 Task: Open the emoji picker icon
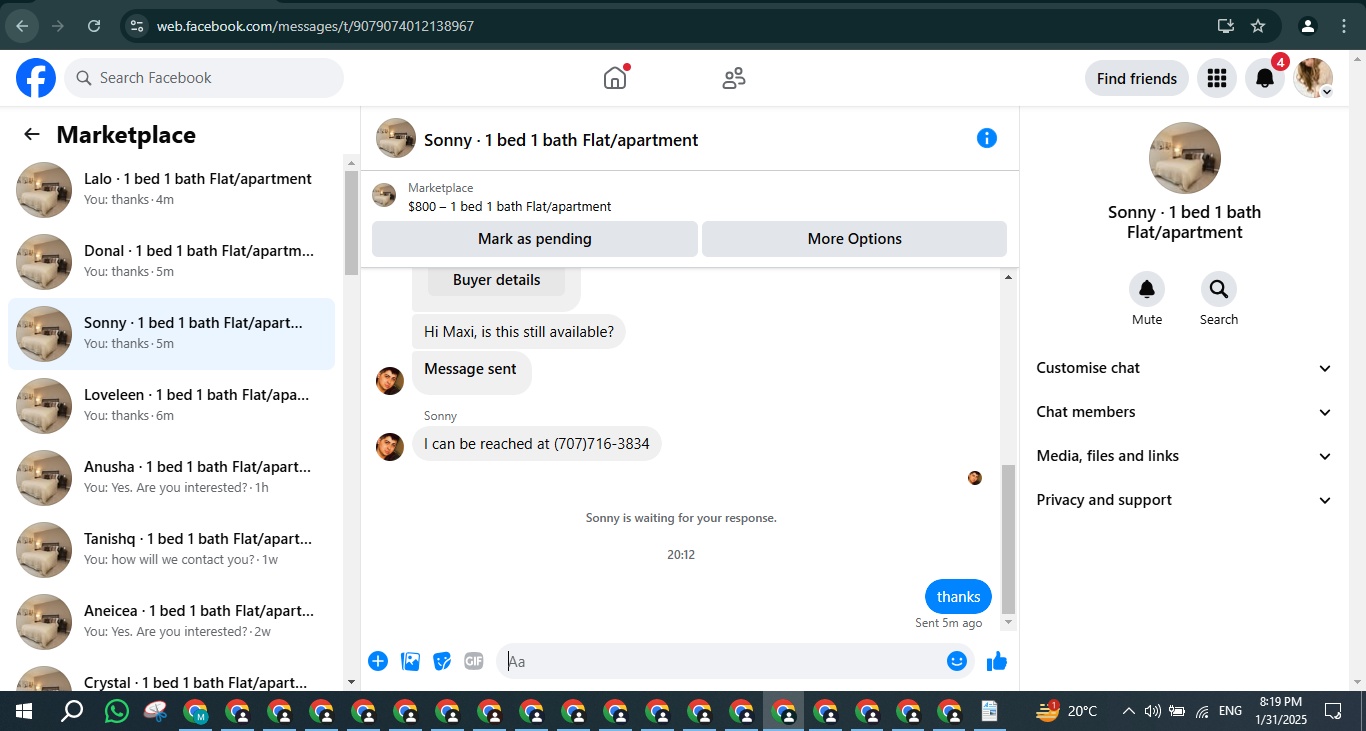point(957,661)
